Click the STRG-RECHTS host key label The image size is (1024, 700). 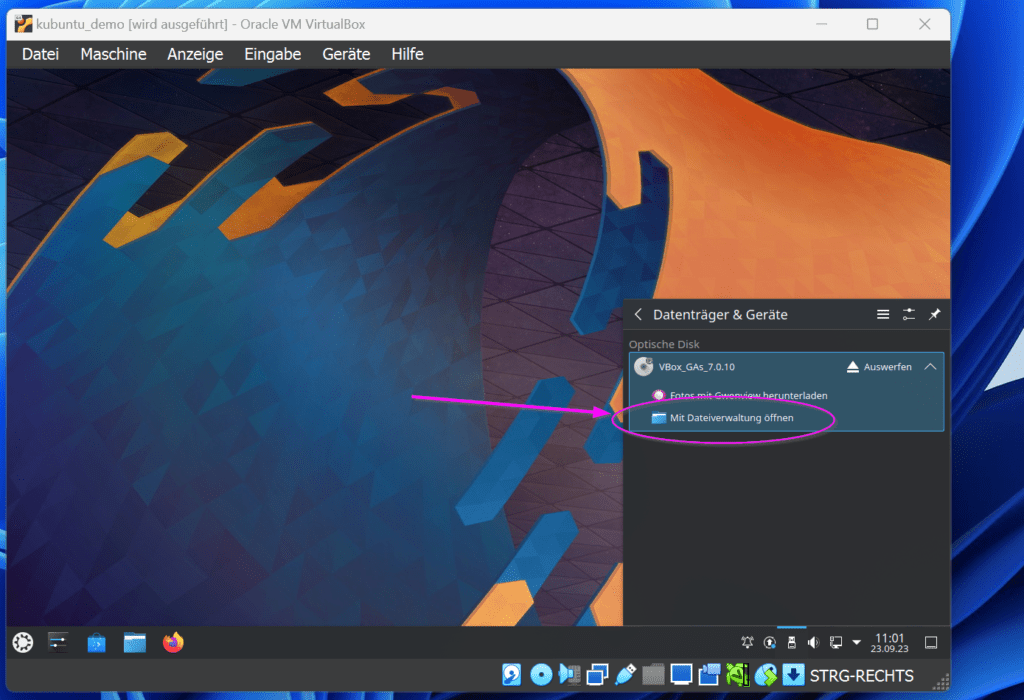[861, 676]
